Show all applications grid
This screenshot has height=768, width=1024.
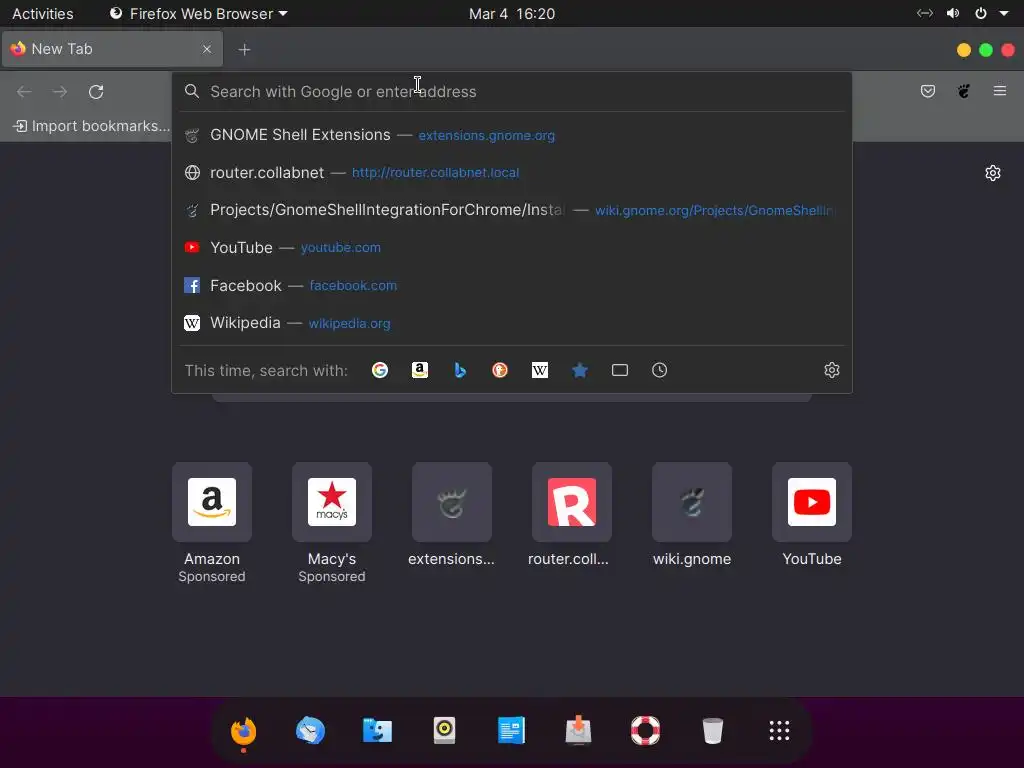(x=779, y=731)
